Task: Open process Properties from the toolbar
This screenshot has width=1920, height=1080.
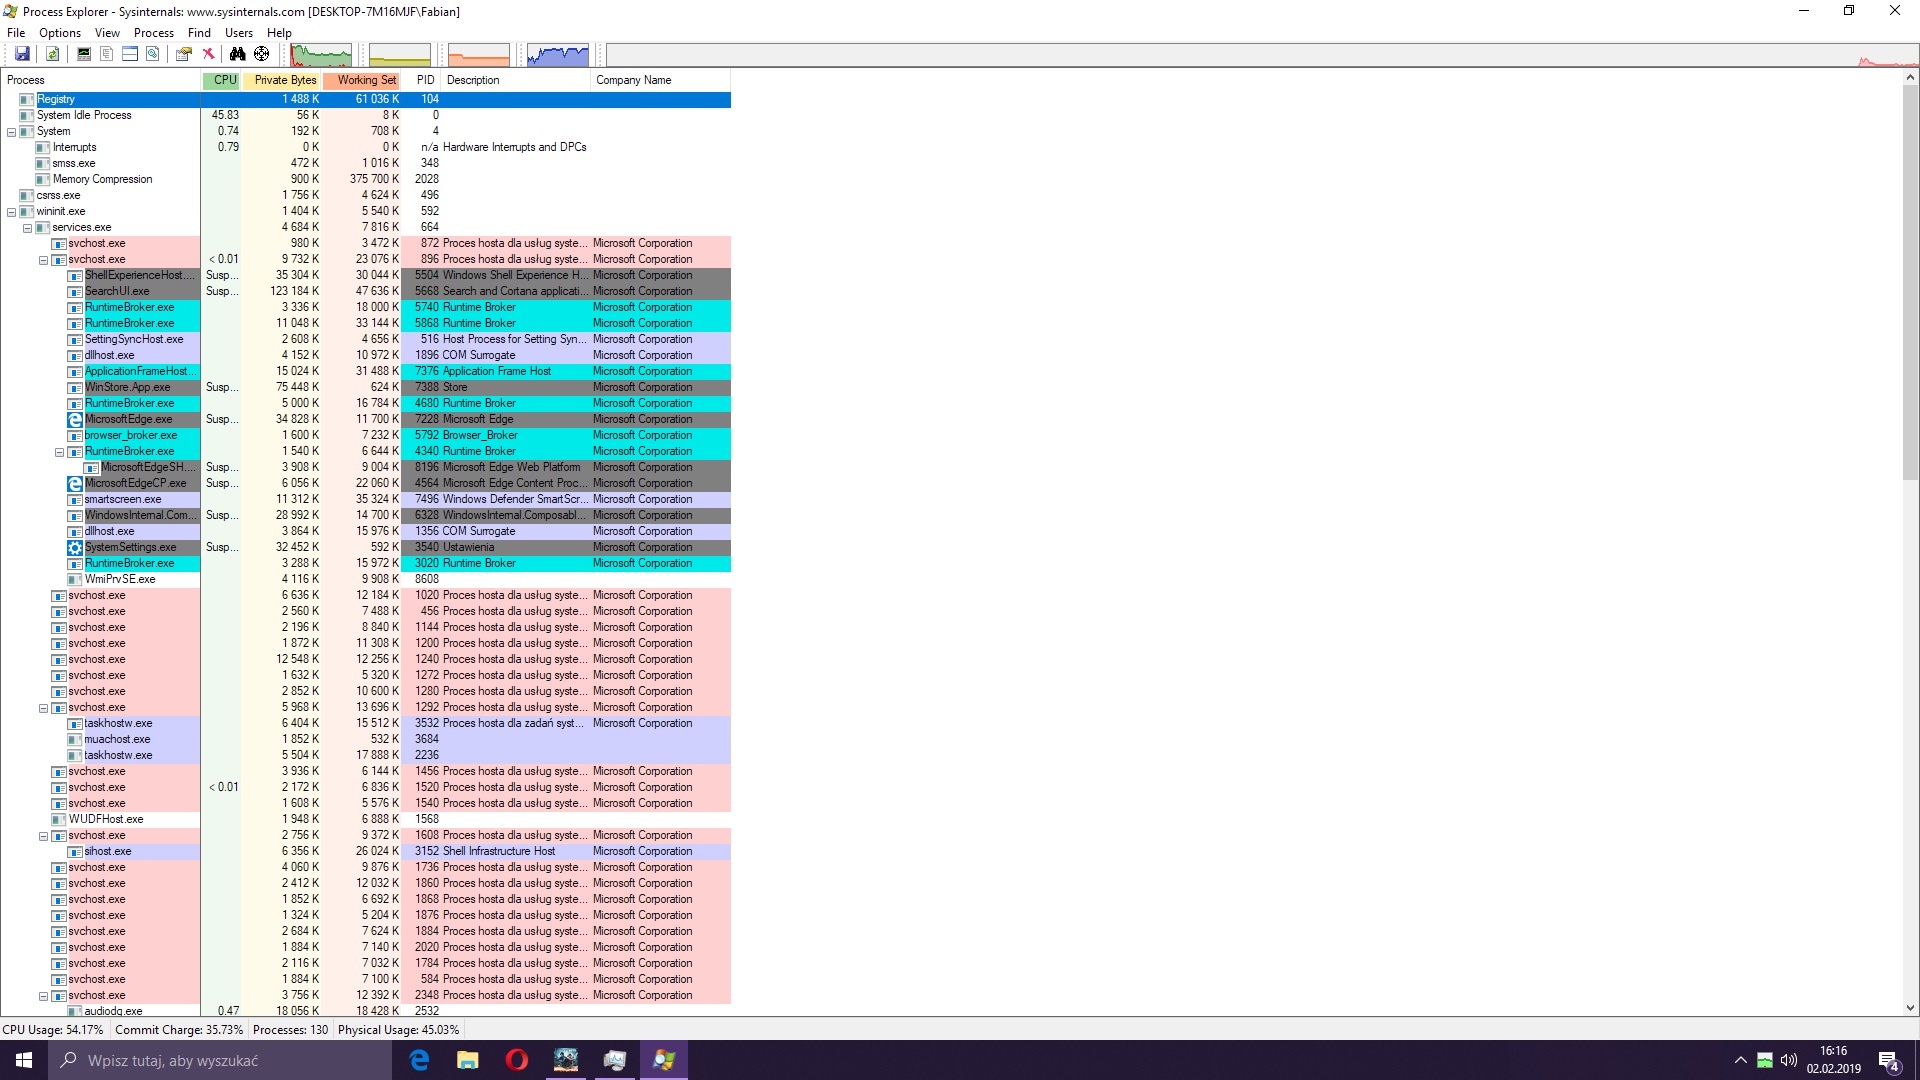Action: [x=184, y=54]
